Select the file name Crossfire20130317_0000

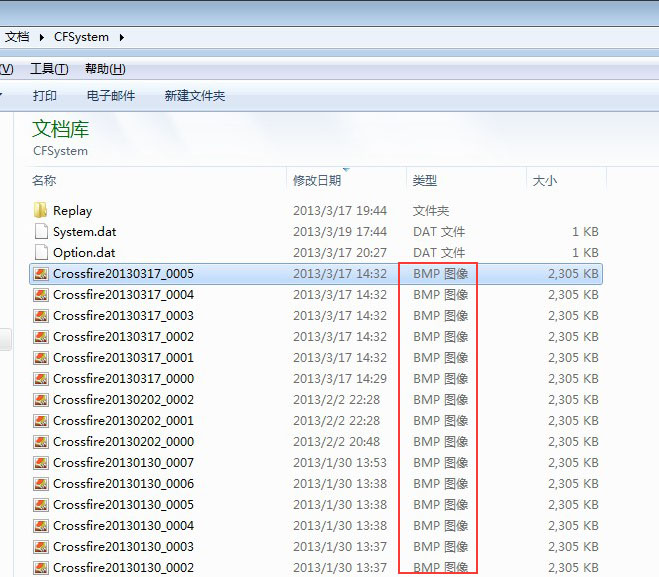pyautogui.click(x=124, y=379)
